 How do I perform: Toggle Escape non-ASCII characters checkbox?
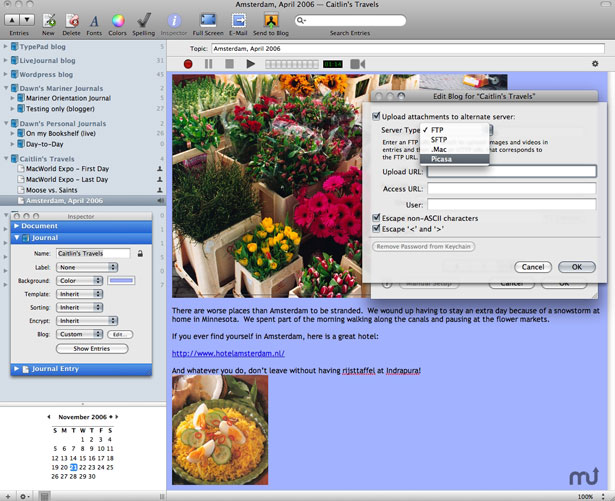tap(376, 218)
